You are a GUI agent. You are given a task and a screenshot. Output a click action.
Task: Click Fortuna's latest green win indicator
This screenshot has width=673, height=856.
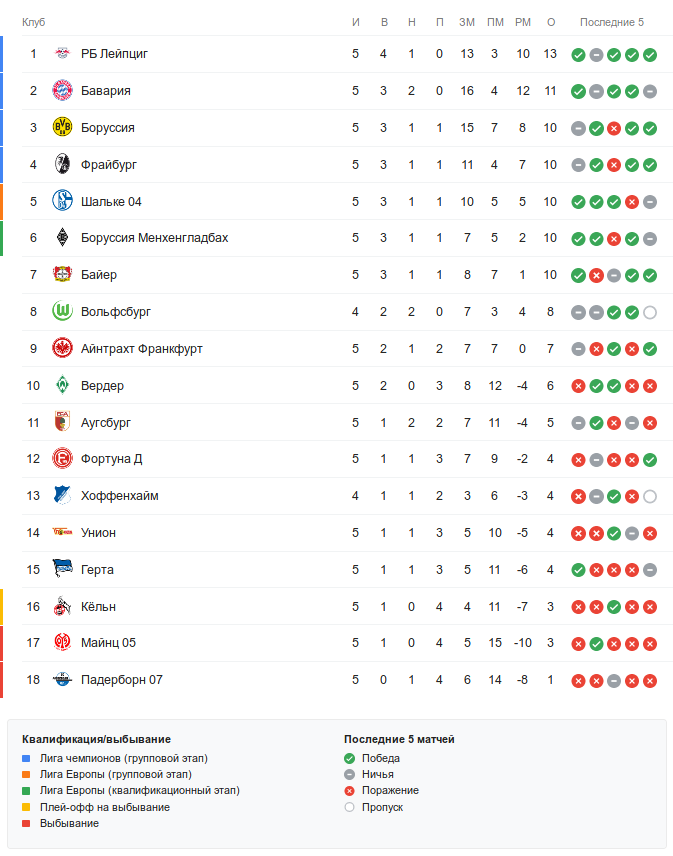click(x=650, y=460)
